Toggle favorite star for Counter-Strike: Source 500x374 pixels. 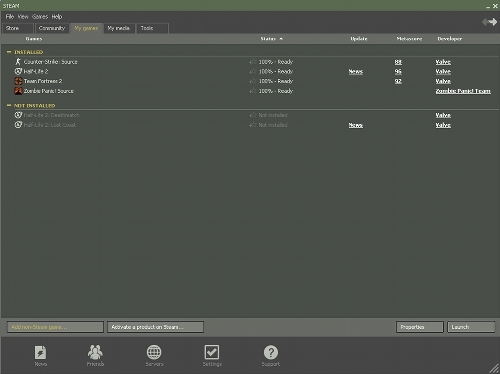click(253, 62)
